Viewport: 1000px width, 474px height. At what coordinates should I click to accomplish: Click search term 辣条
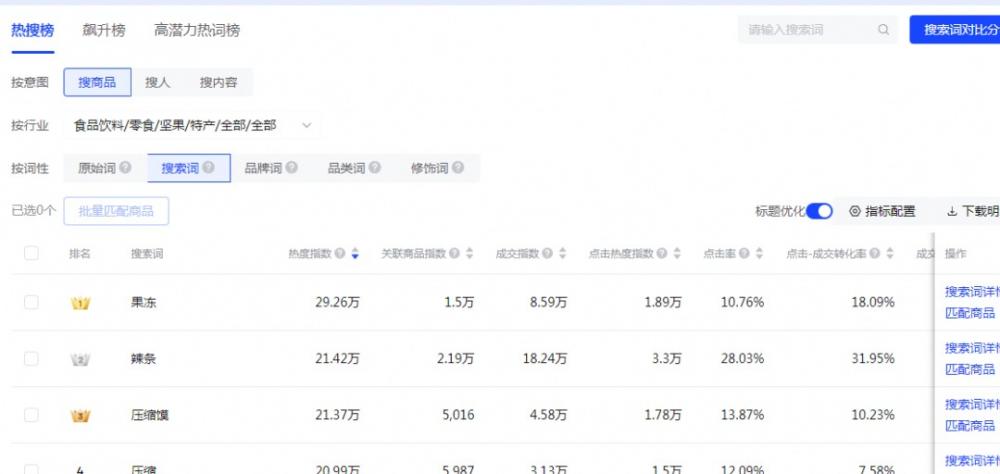coord(143,359)
